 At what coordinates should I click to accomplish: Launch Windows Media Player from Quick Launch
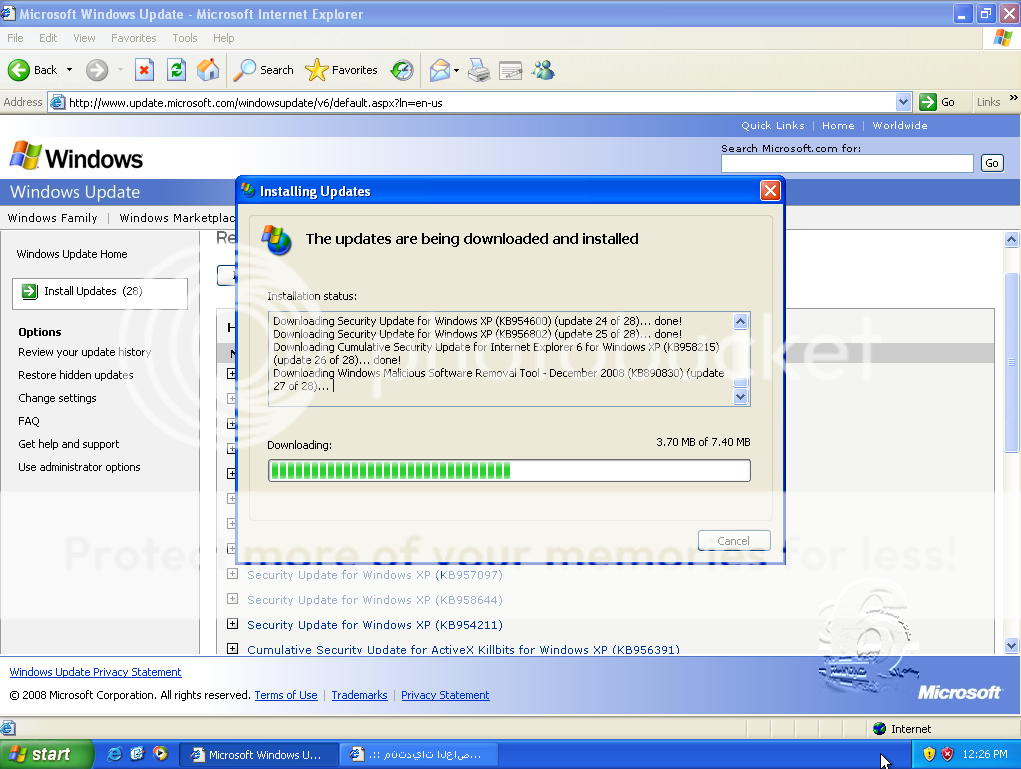pyautogui.click(x=160, y=754)
